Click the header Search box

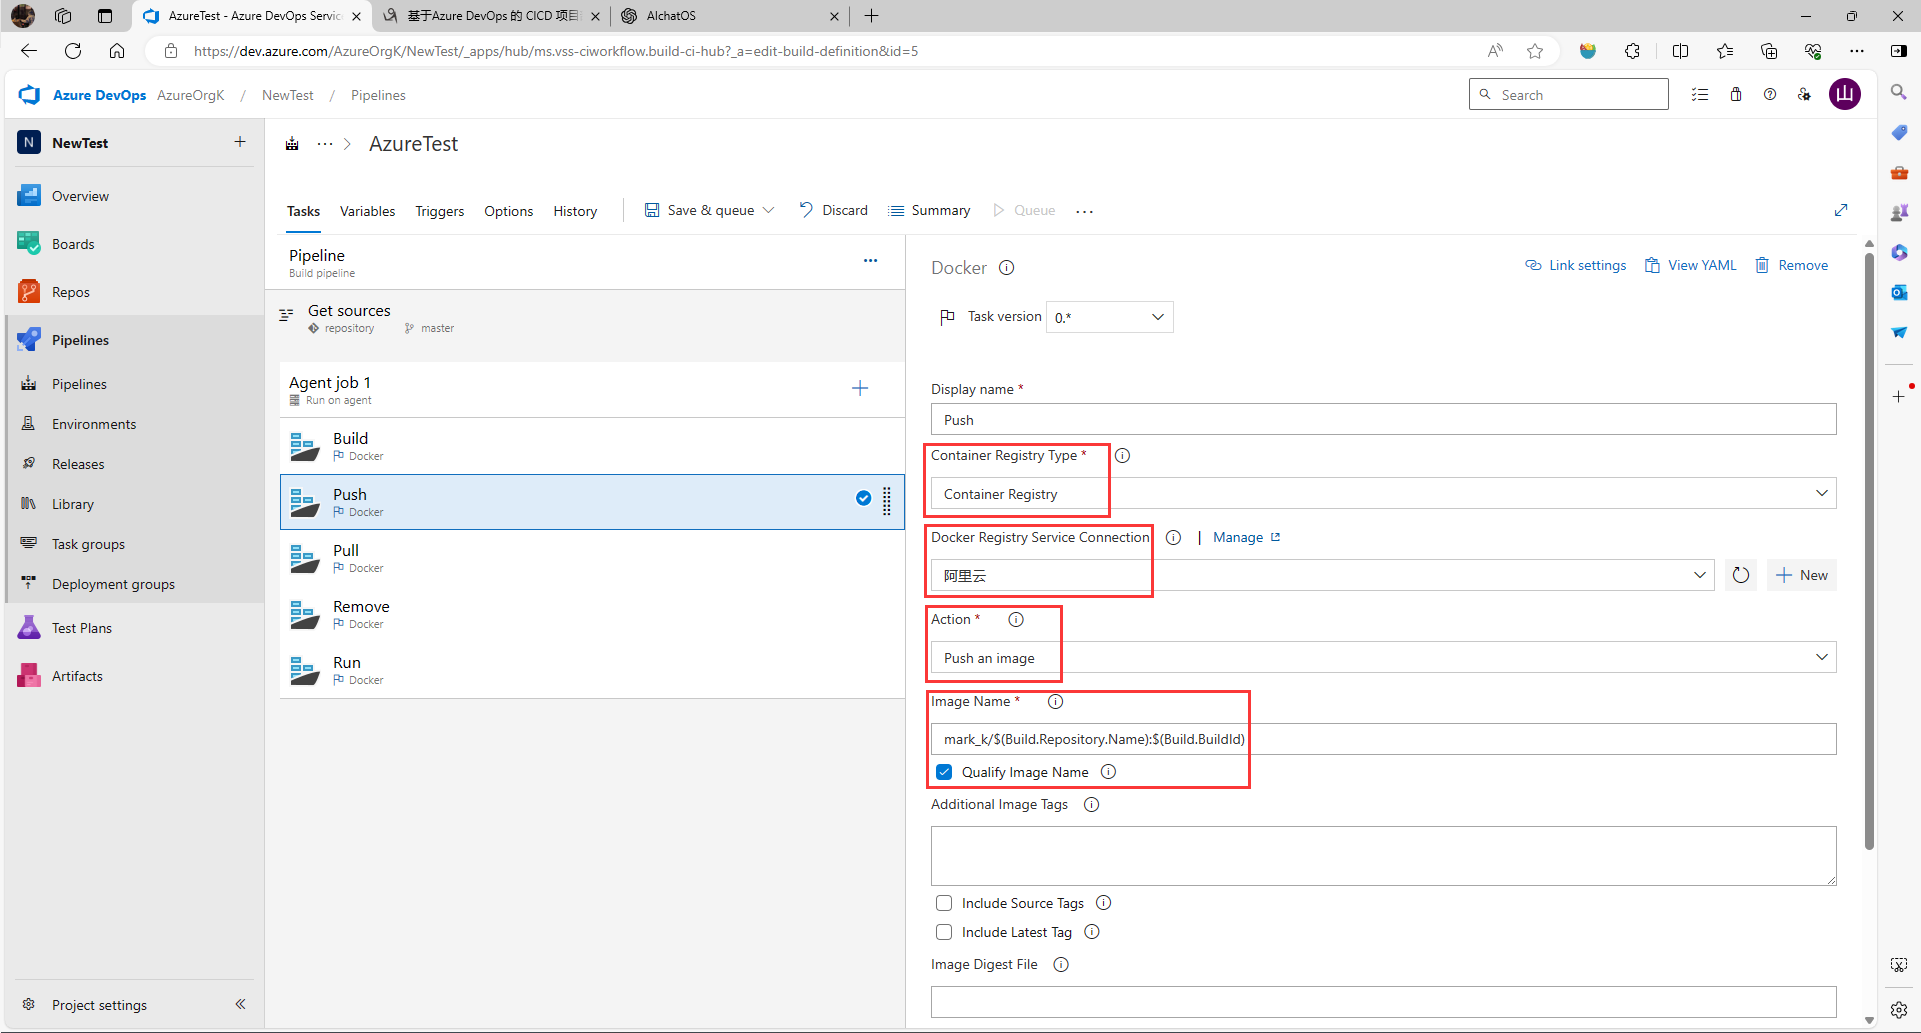(1568, 95)
